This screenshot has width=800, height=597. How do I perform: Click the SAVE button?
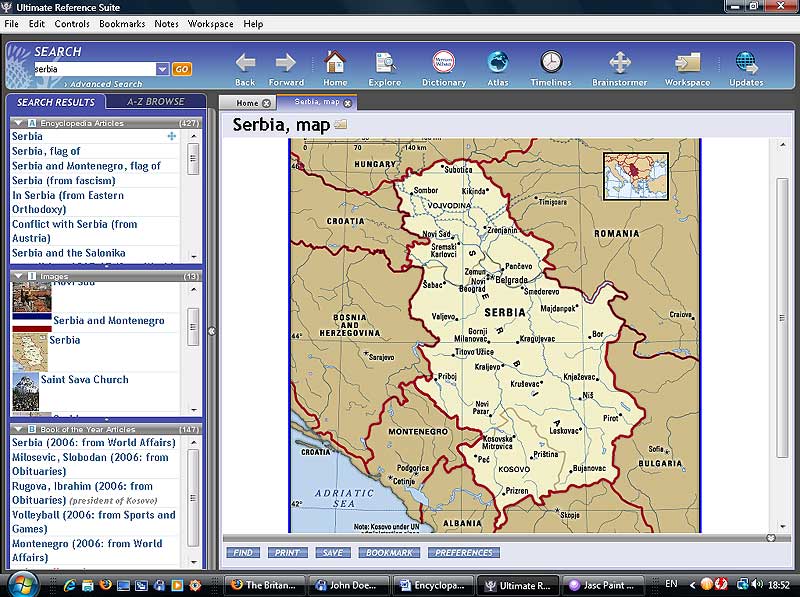332,553
